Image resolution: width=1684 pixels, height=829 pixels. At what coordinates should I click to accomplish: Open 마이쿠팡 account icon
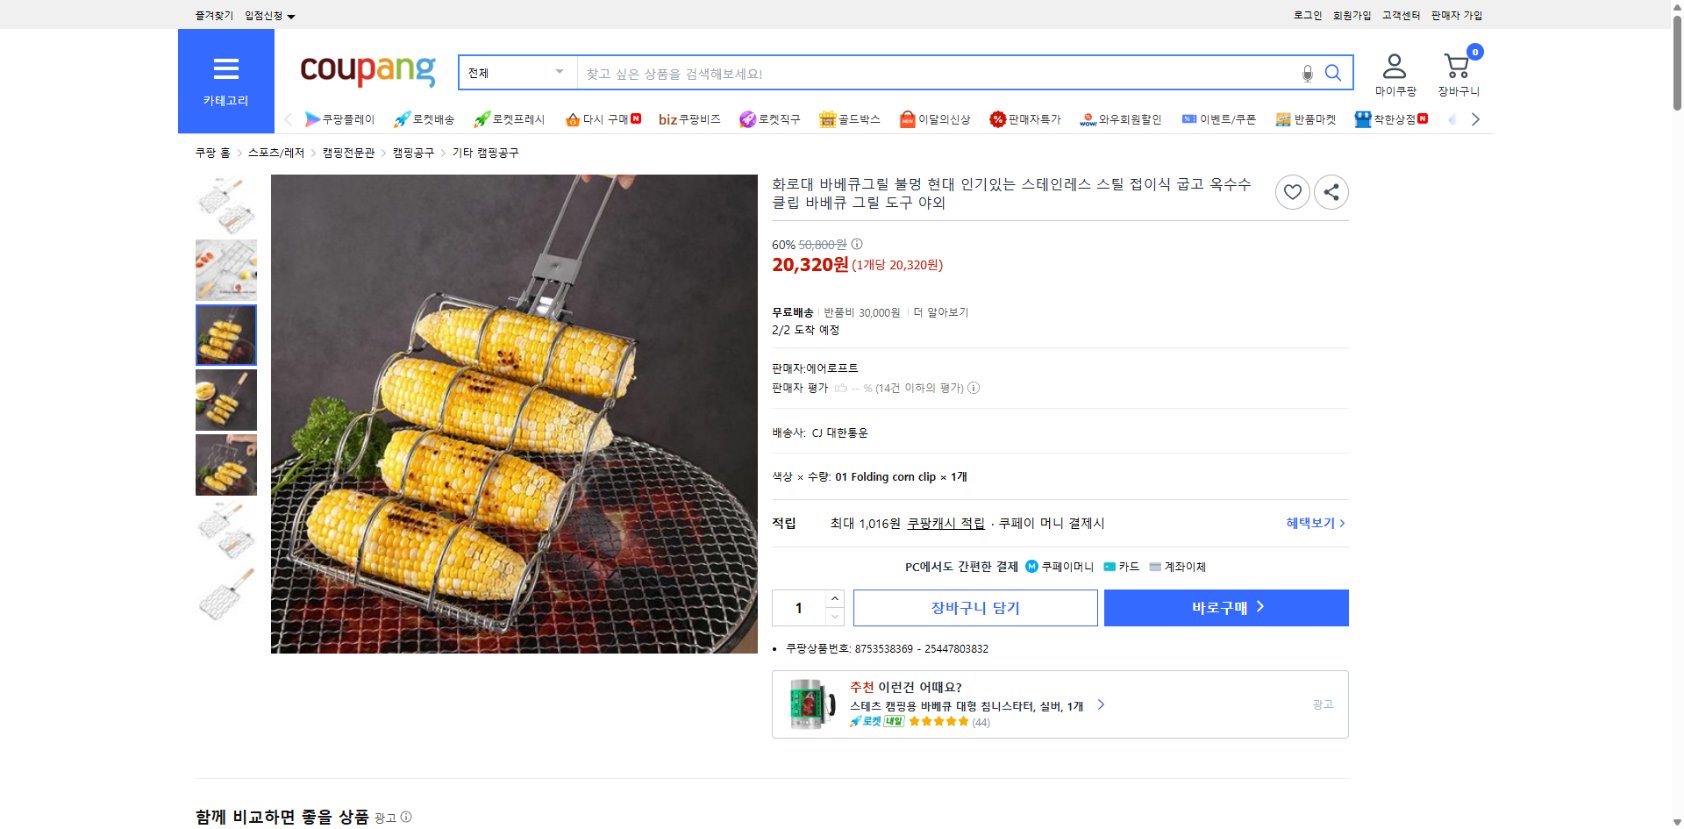coord(1393,66)
